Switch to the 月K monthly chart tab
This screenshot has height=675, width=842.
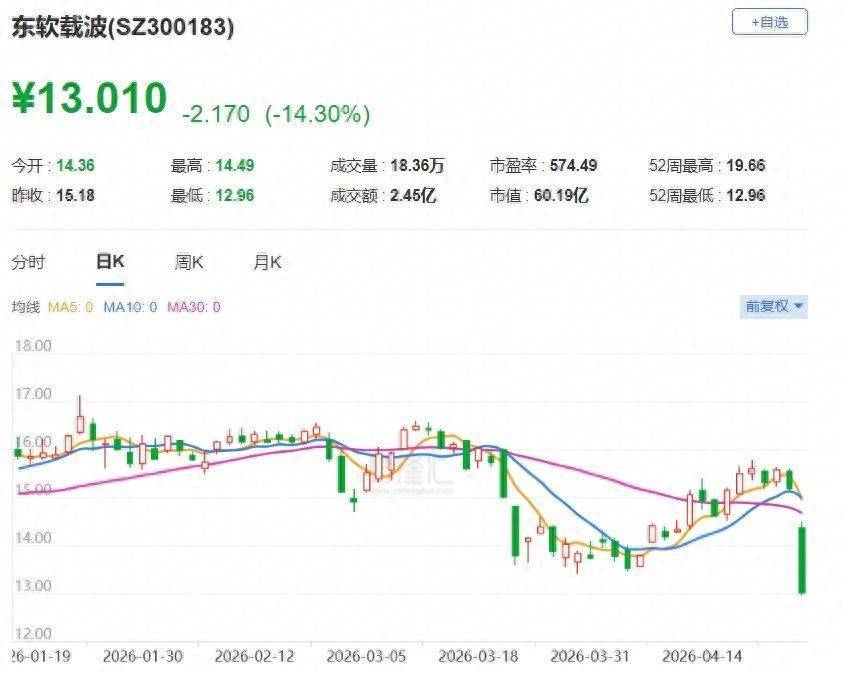click(267, 262)
